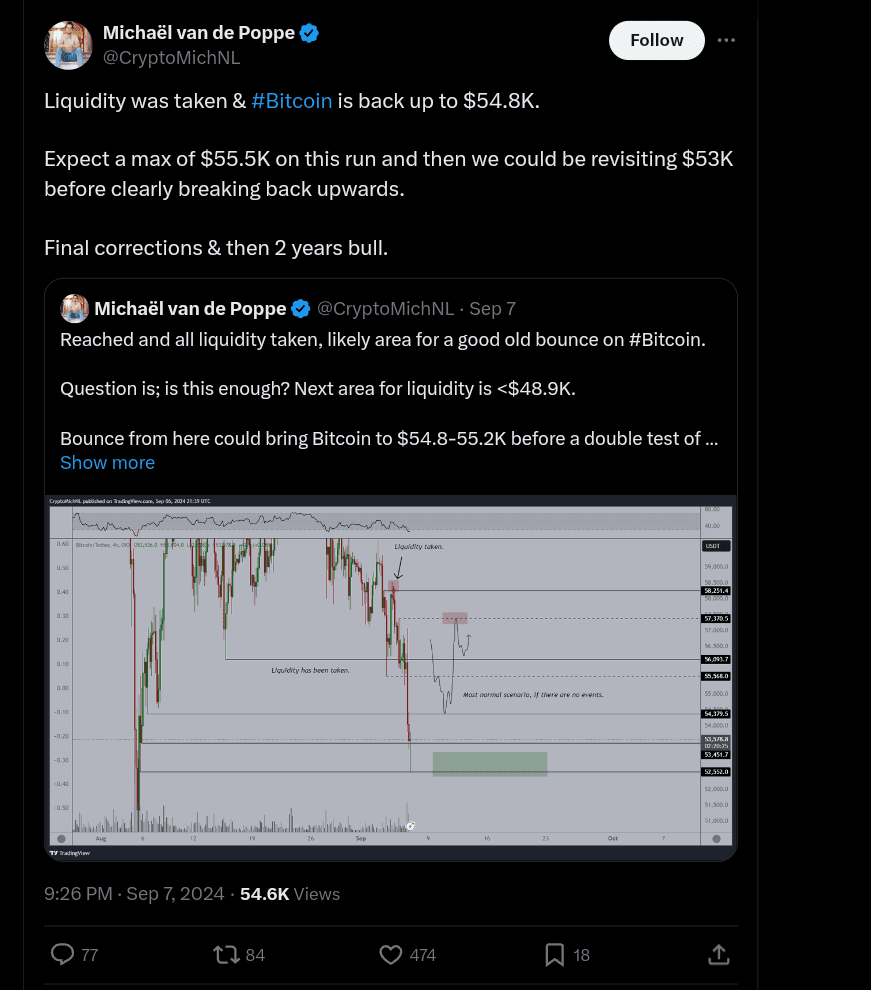This screenshot has height=990, width=871.
Task: Follow @CryptoMichNL
Action: click(x=656, y=40)
